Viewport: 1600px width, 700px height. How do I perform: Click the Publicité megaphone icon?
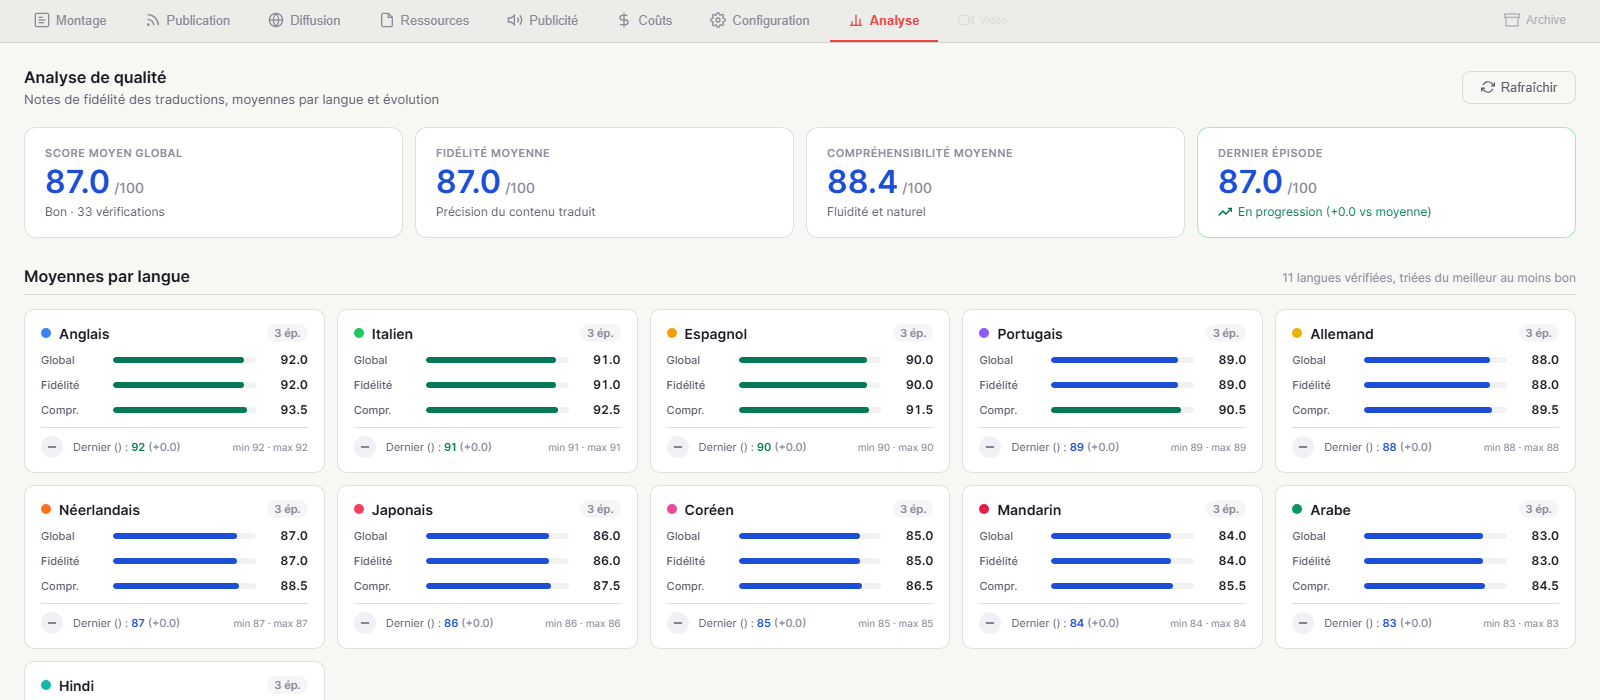tap(515, 20)
